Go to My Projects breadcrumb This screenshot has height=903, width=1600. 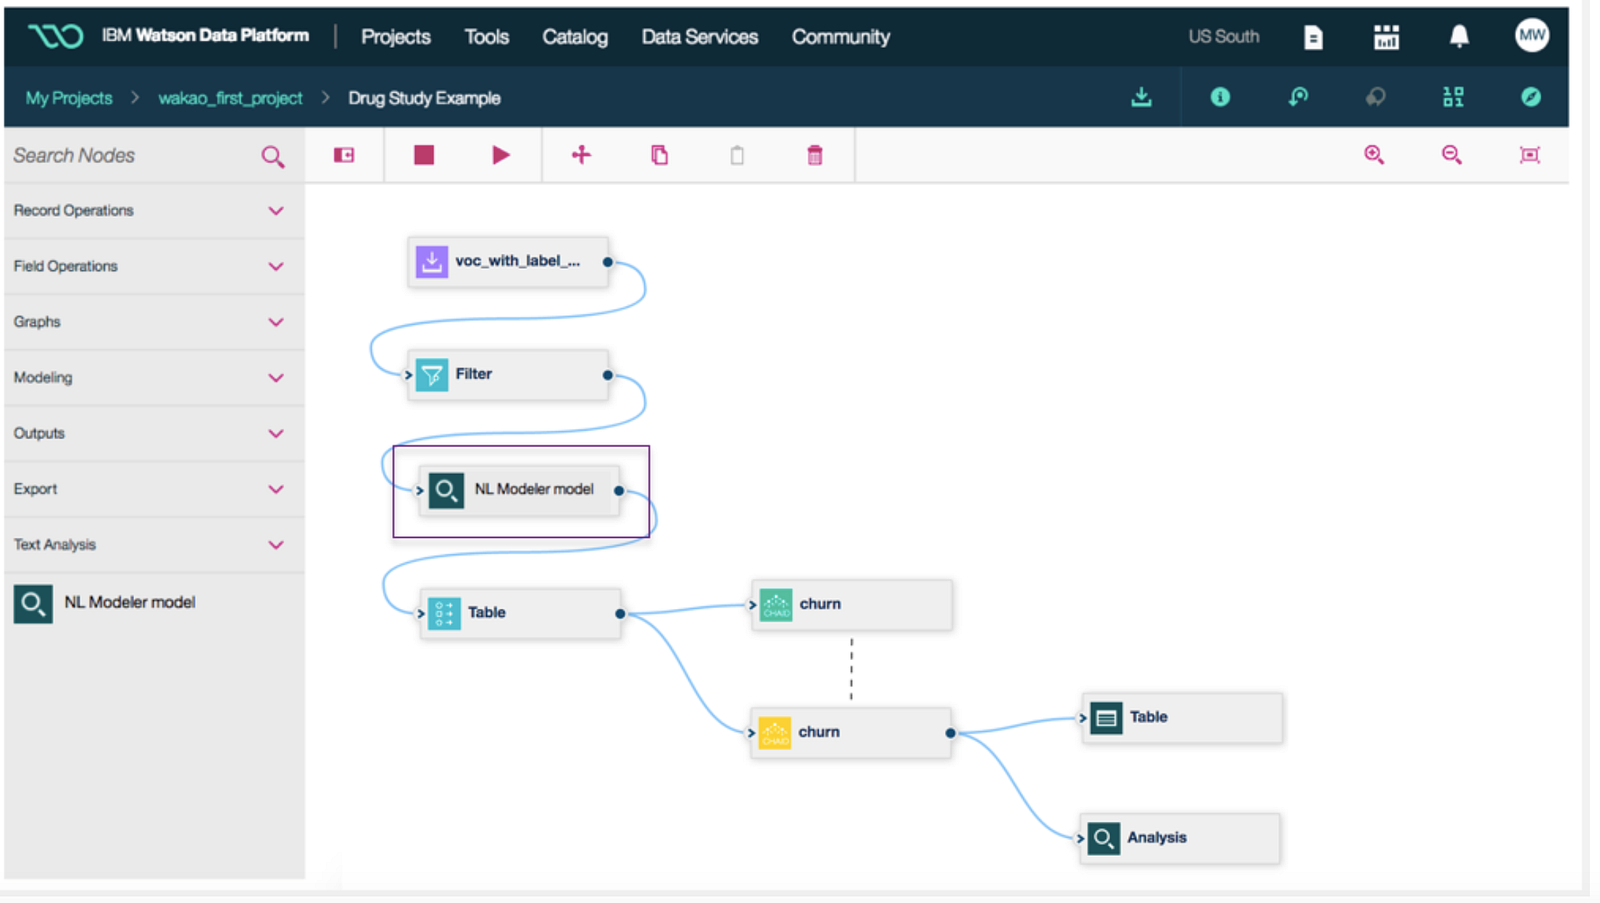[x=69, y=98]
